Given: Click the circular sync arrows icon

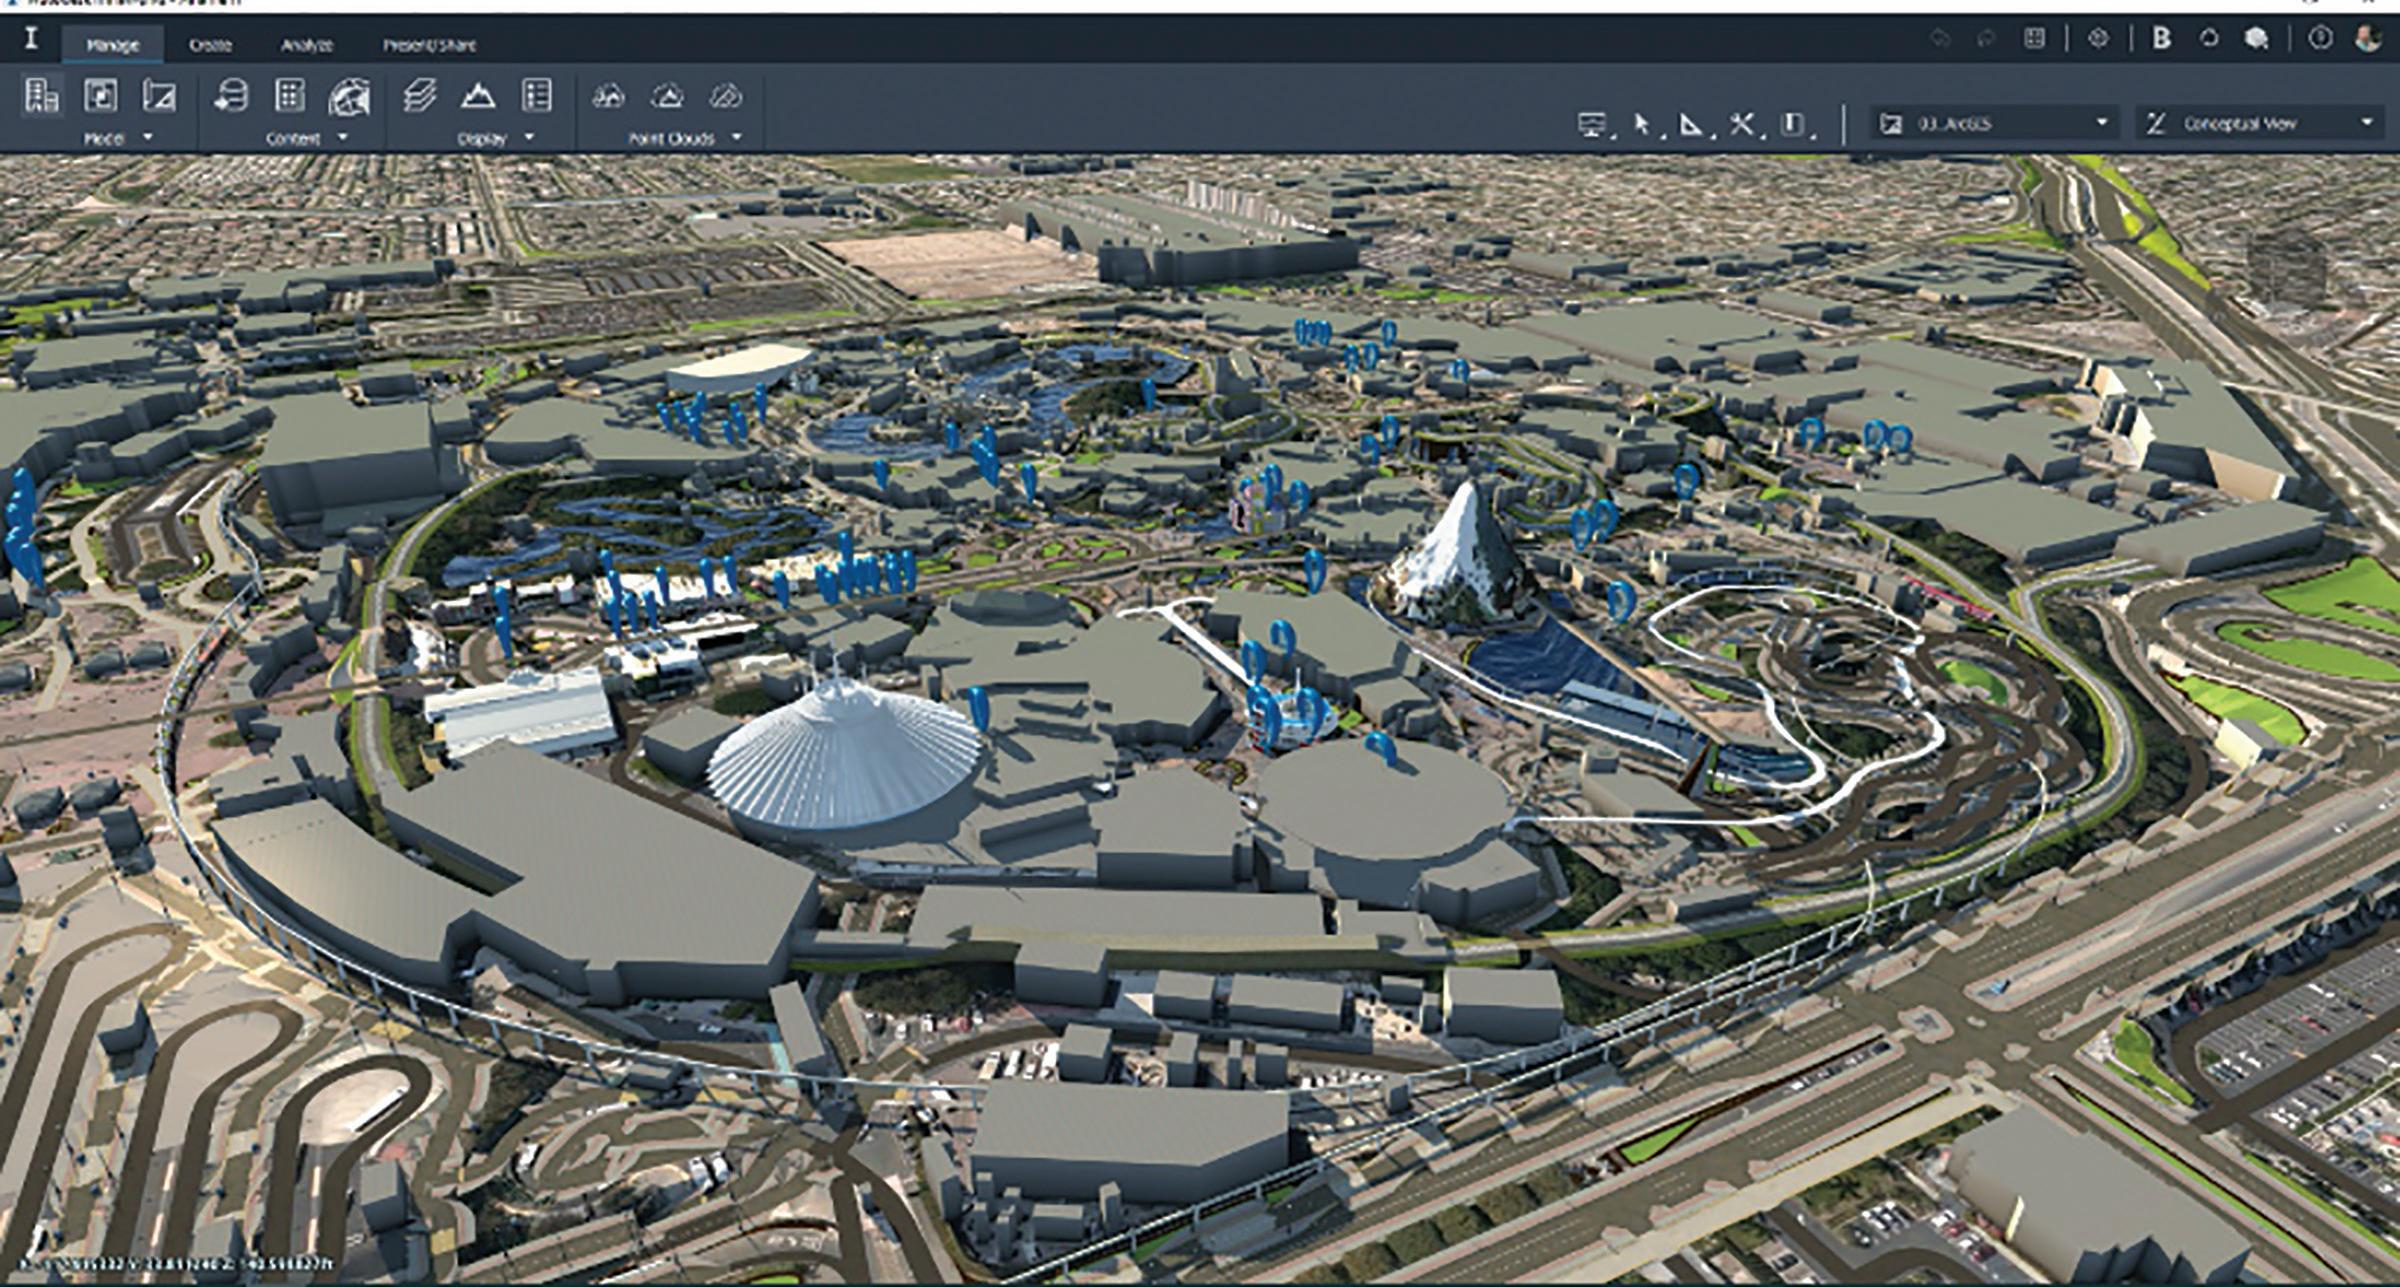Looking at the screenshot, I should pyautogui.click(x=2208, y=38).
